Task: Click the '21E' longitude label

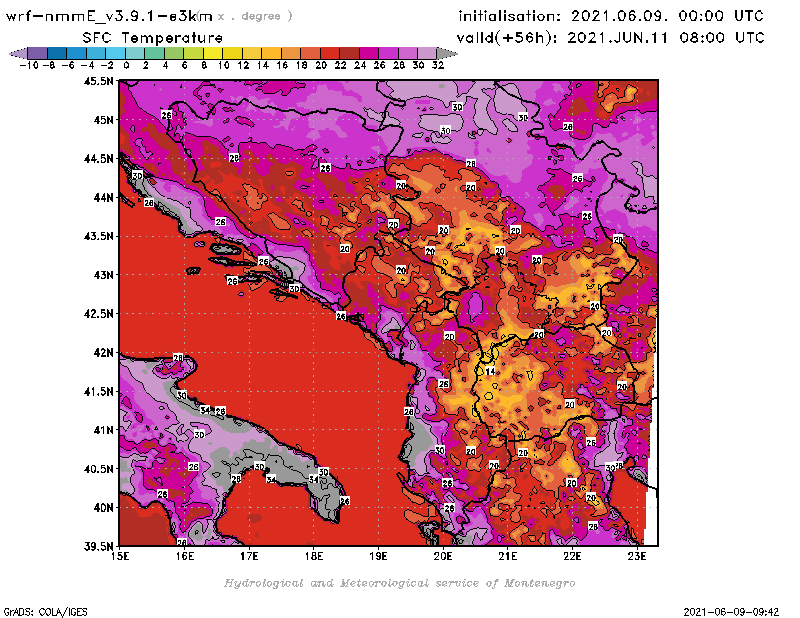Action: click(508, 557)
